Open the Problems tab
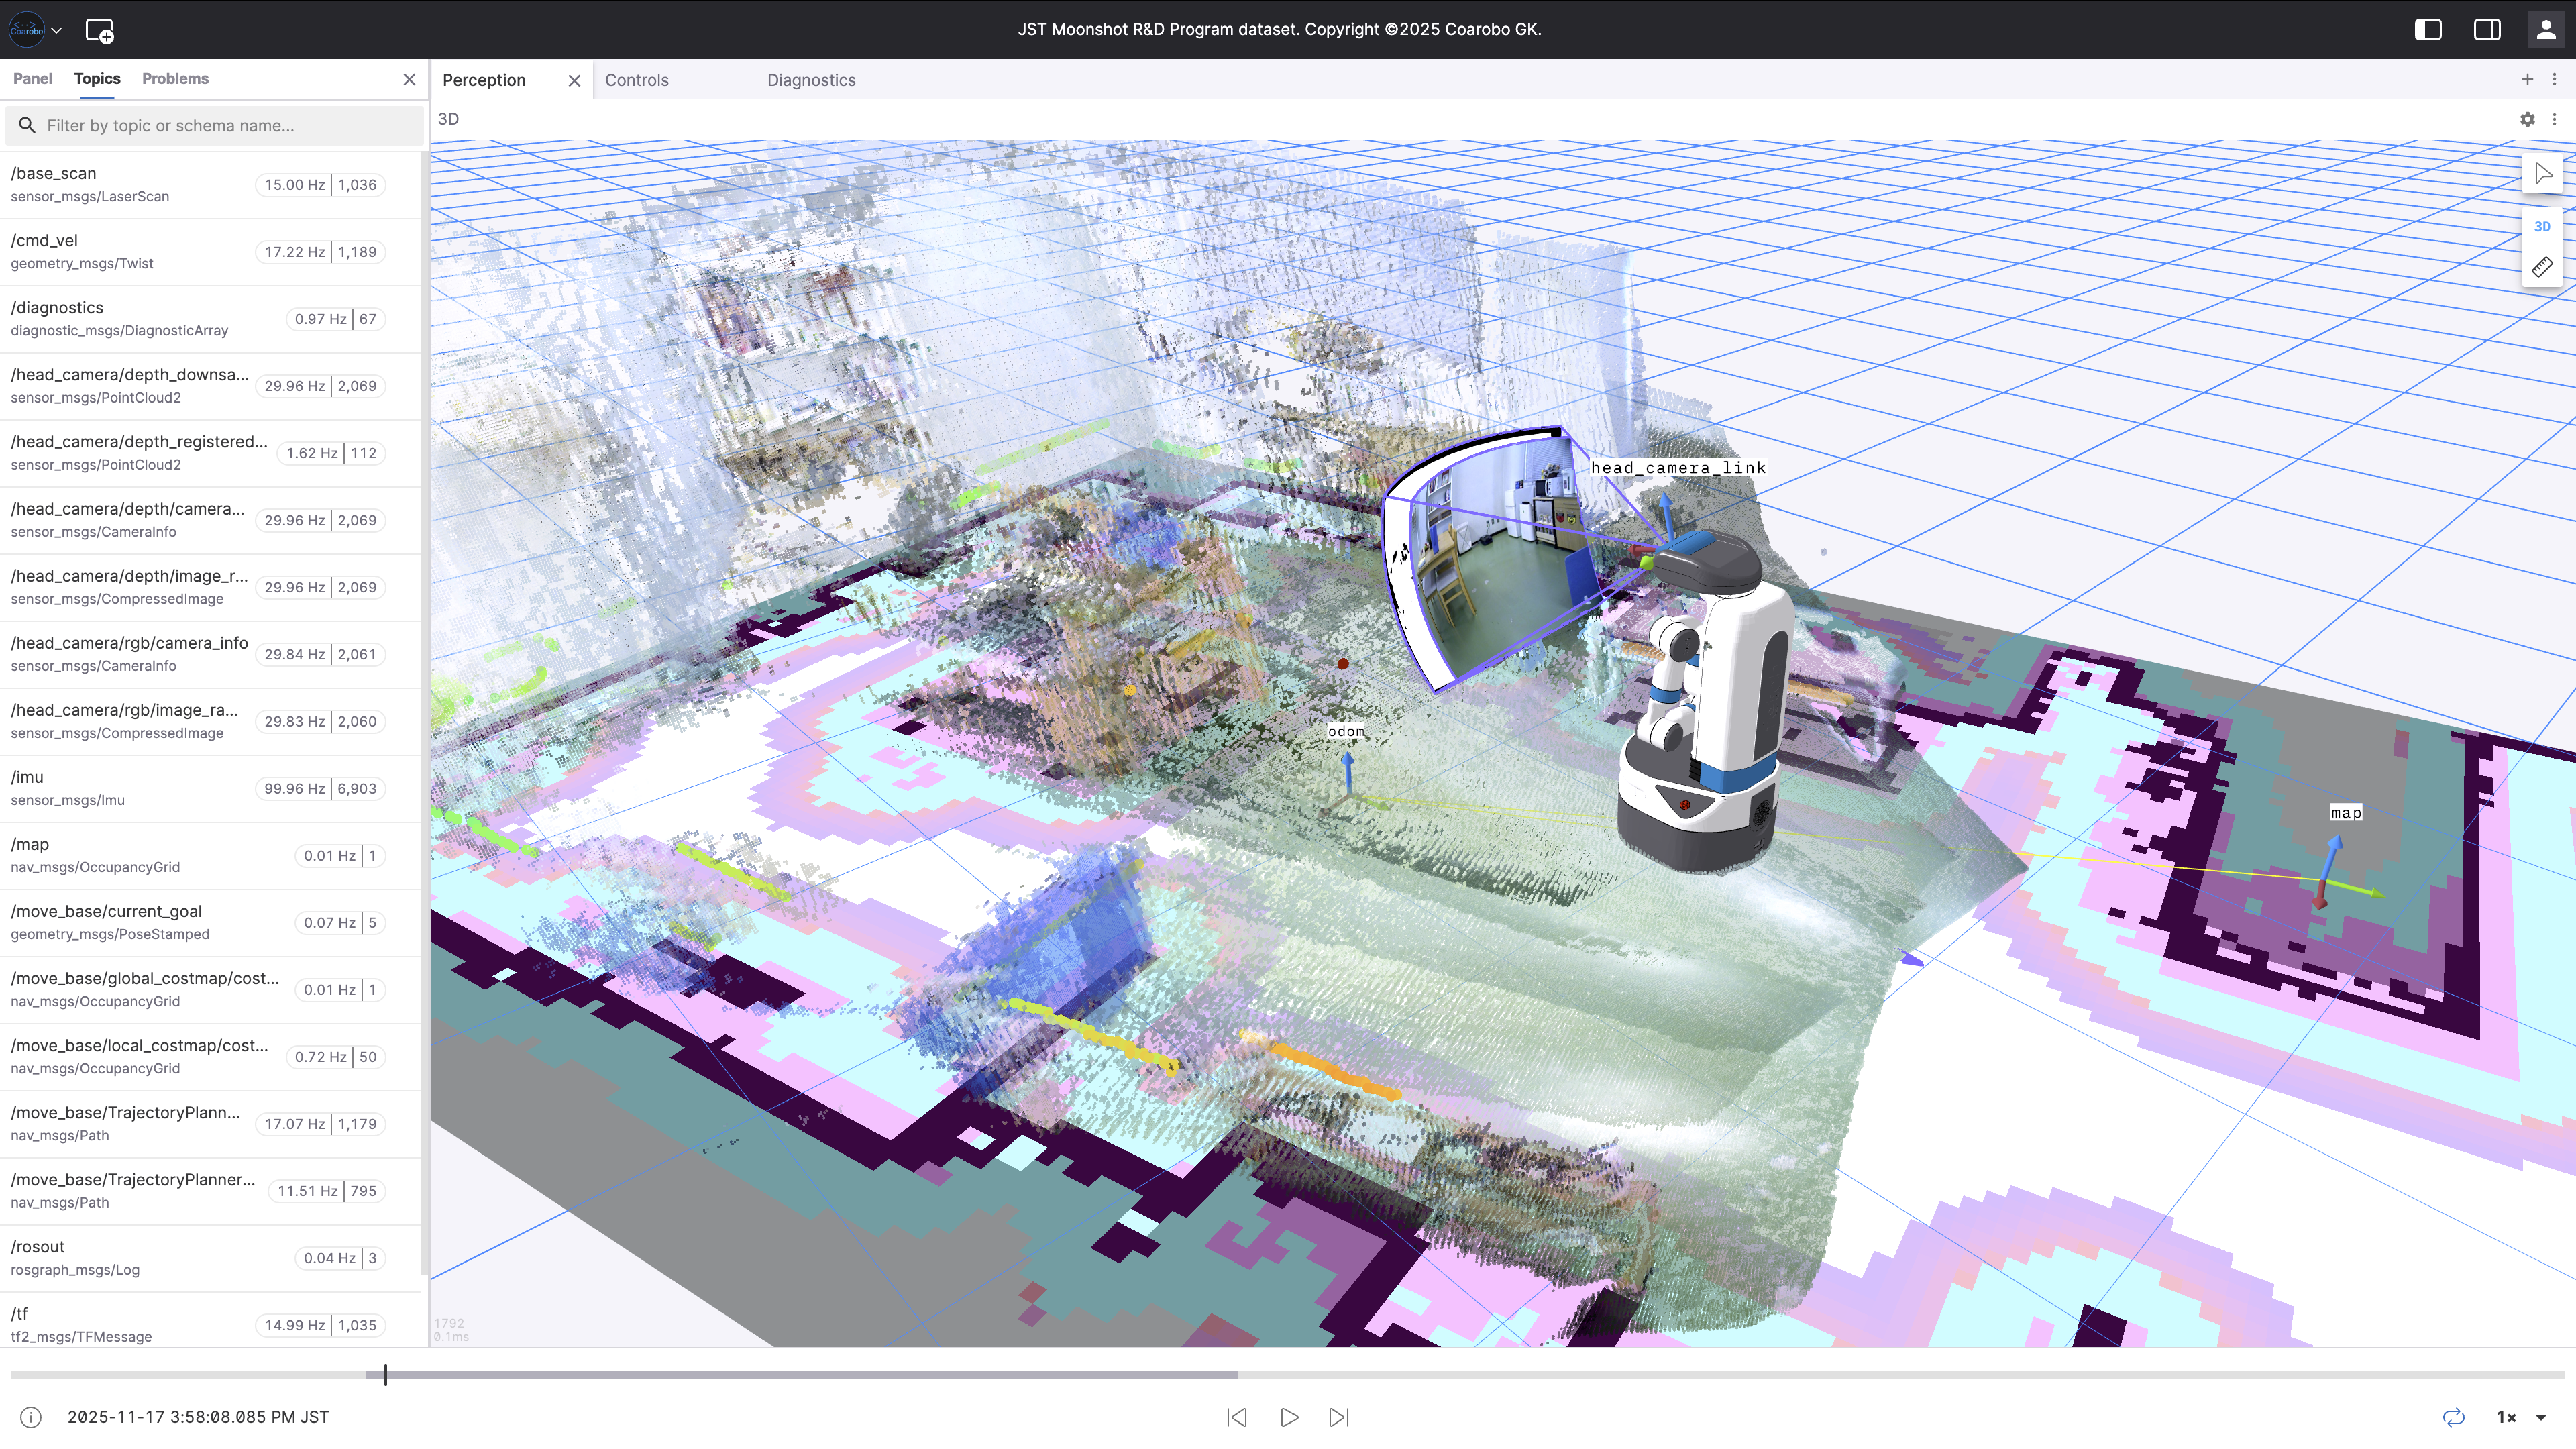The width and height of the screenshot is (2576, 1449). tap(175, 79)
